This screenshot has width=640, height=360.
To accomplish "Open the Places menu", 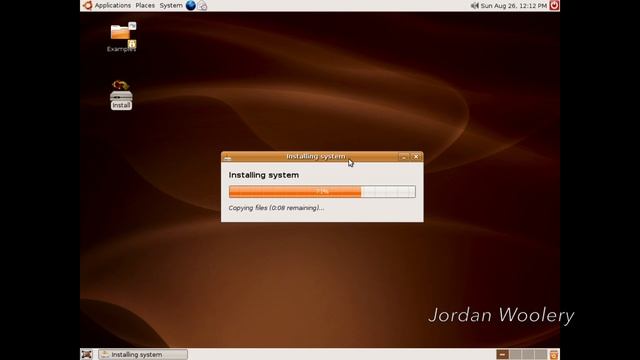I will [x=145, y=5].
